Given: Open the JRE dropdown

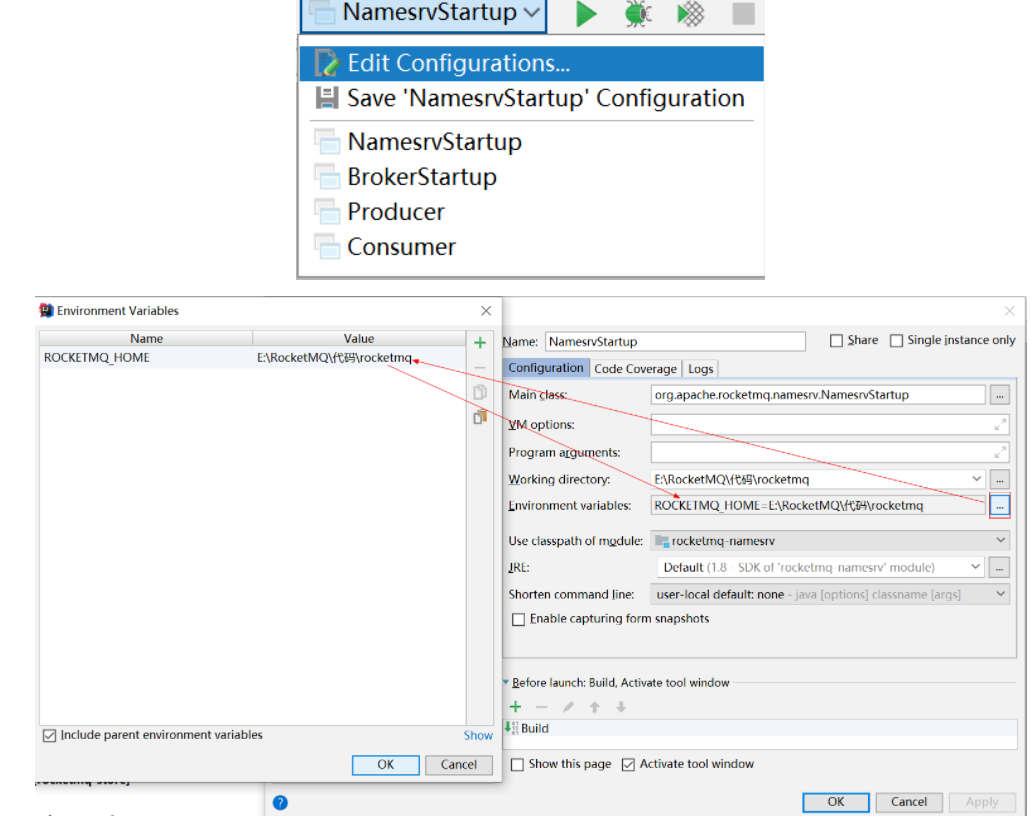Looking at the screenshot, I should pos(820,567).
